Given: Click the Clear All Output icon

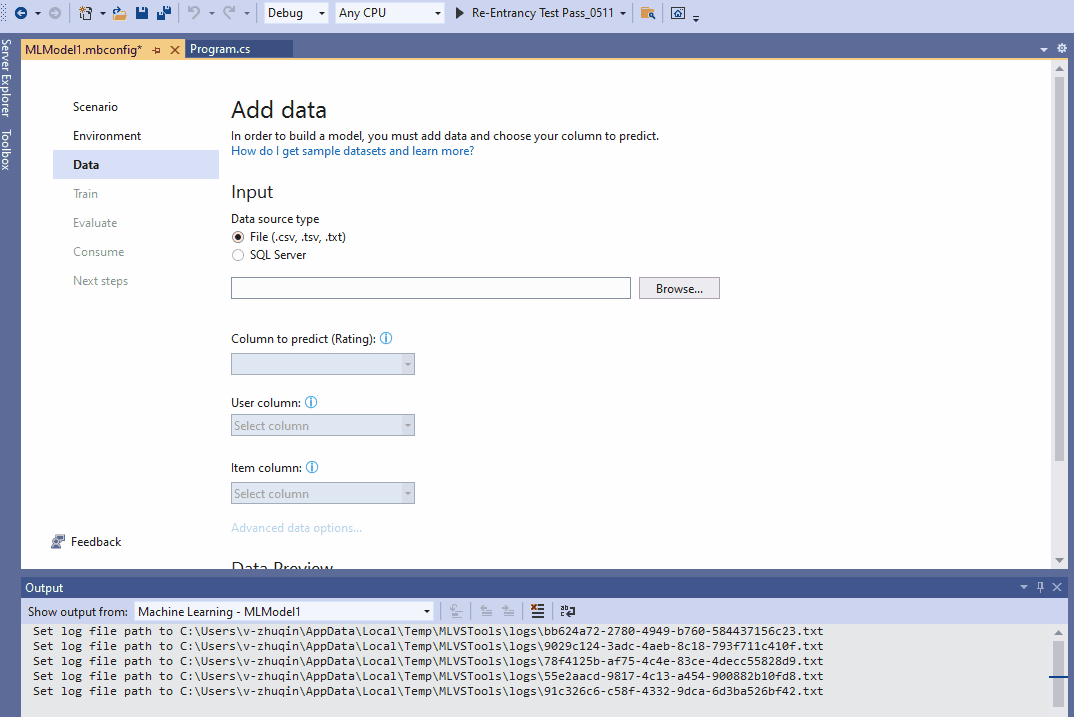Looking at the screenshot, I should pyautogui.click(x=538, y=610).
